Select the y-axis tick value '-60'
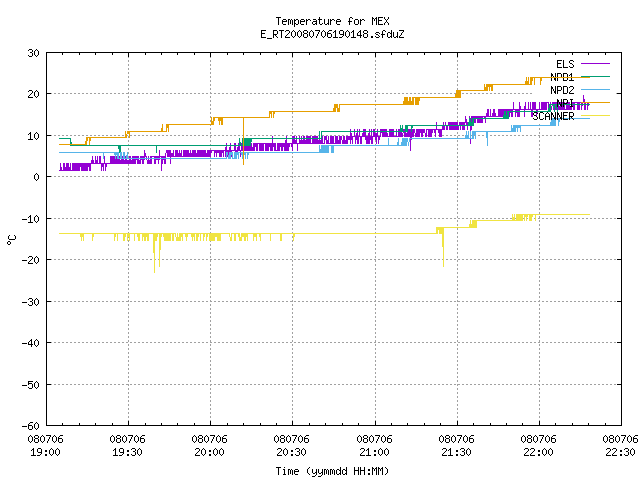Image resolution: width=640 pixels, height=480 pixels. 31,426
